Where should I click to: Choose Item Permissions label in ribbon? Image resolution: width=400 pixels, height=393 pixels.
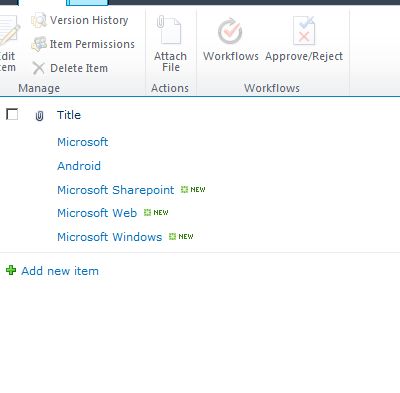pyautogui.click(x=92, y=44)
